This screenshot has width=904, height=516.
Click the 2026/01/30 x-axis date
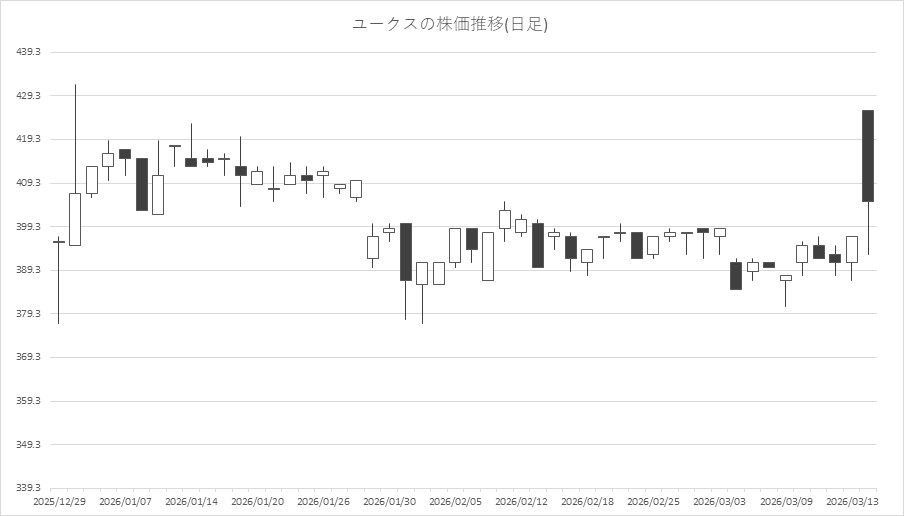click(389, 501)
